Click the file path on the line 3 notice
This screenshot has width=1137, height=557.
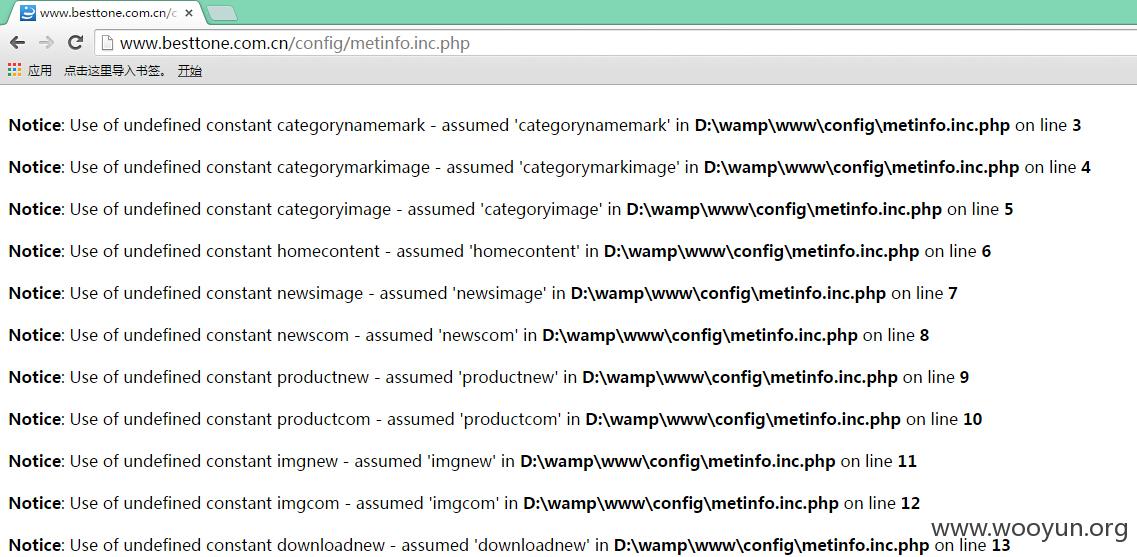pos(852,125)
